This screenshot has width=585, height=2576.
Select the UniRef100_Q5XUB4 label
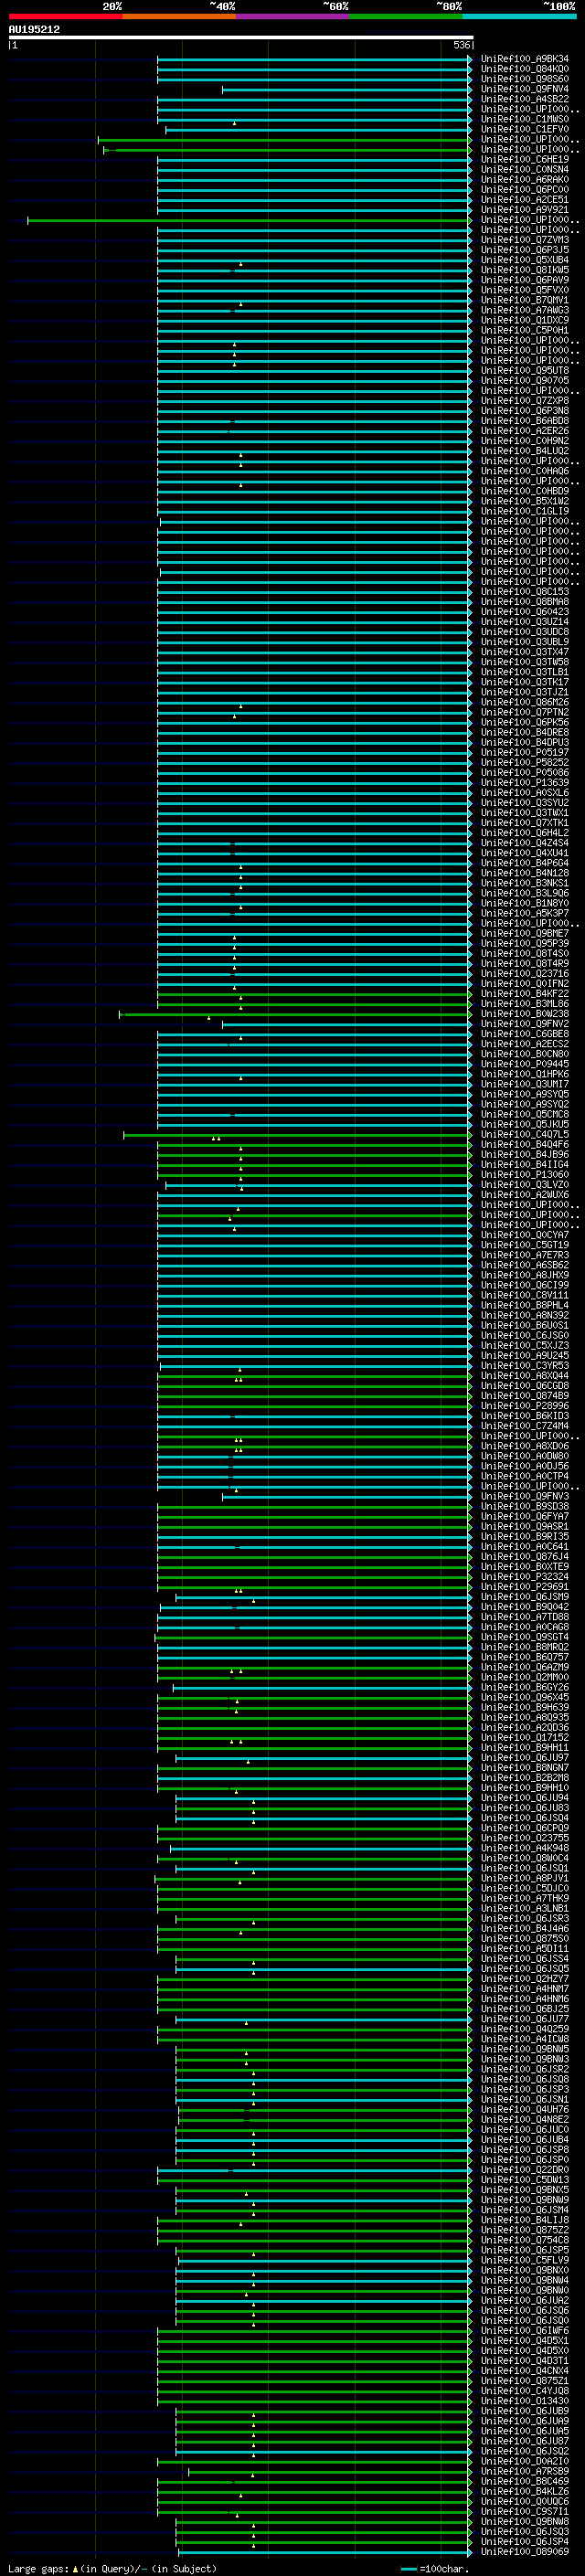point(524,260)
